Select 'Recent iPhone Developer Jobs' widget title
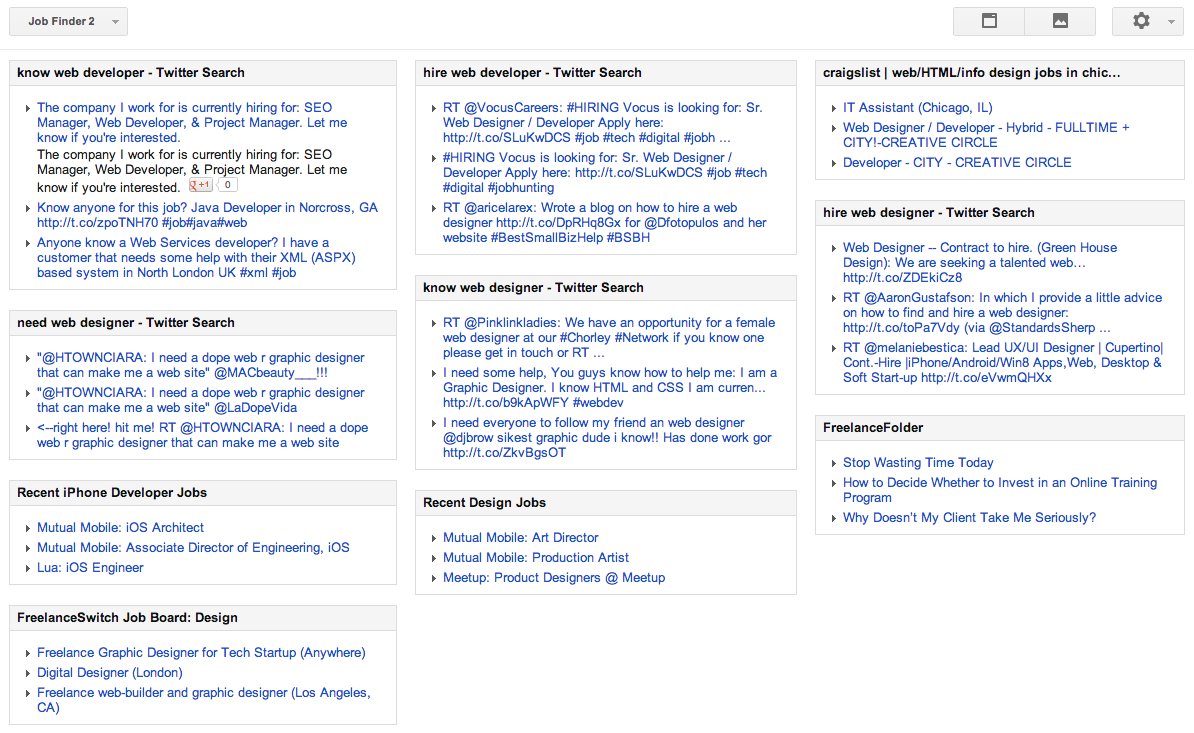 (x=112, y=492)
